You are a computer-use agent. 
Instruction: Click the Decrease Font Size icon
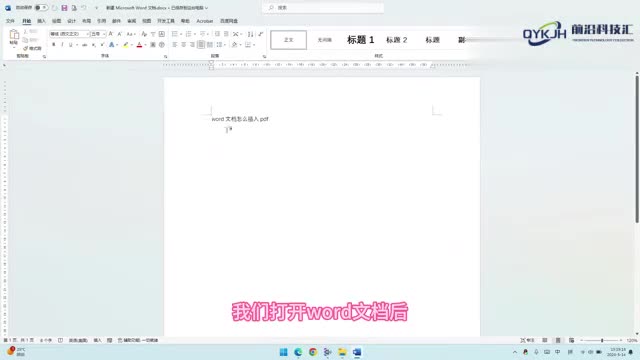pyautogui.click(x=120, y=34)
